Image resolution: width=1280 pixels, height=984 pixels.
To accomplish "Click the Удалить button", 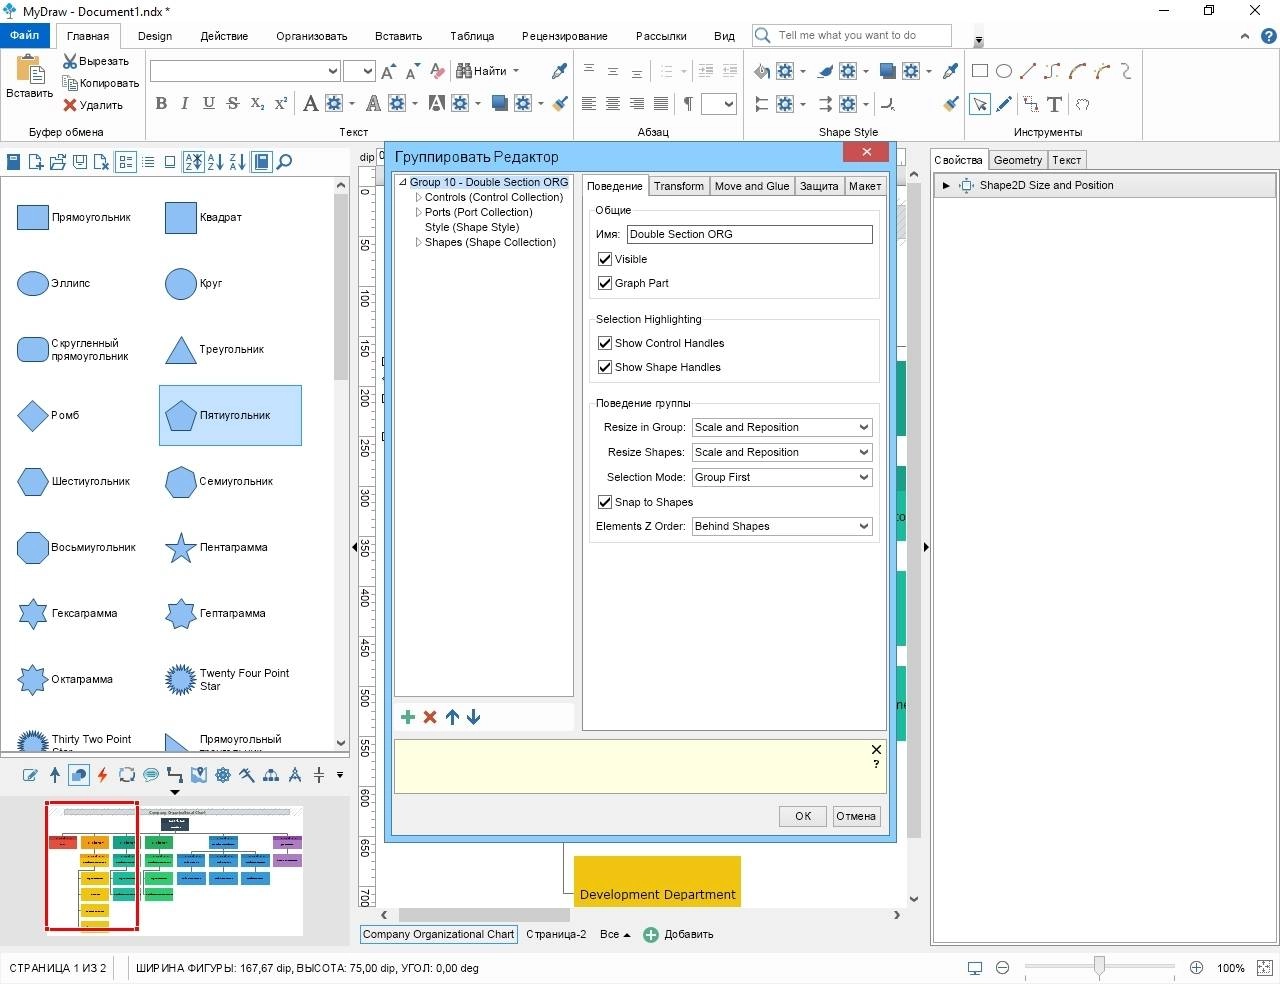I will [x=93, y=105].
